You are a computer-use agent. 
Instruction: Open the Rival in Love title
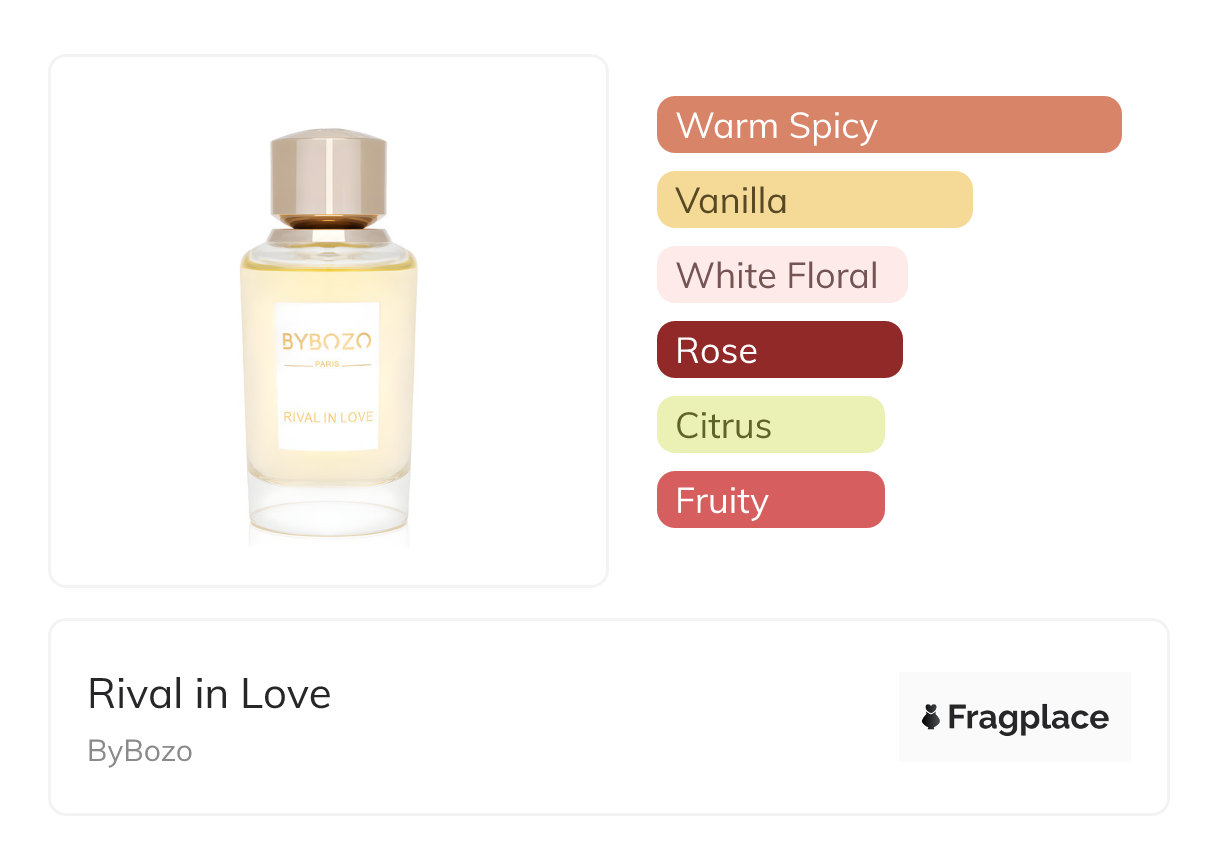[x=209, y=694]
